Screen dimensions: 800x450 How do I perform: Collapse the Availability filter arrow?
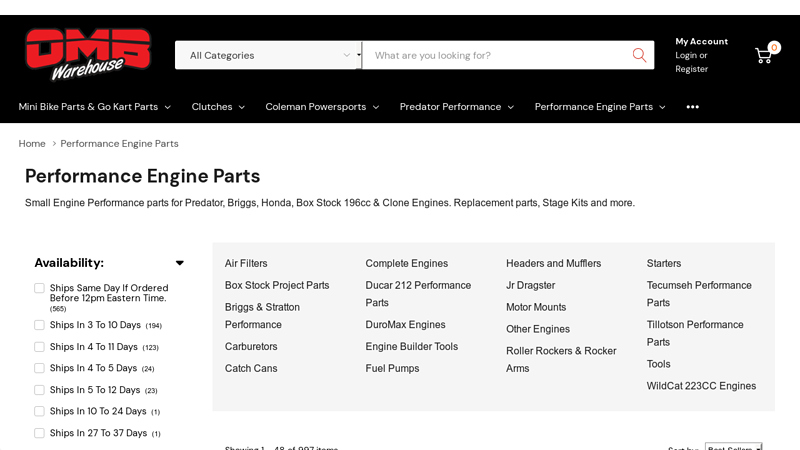coord(180,263)
